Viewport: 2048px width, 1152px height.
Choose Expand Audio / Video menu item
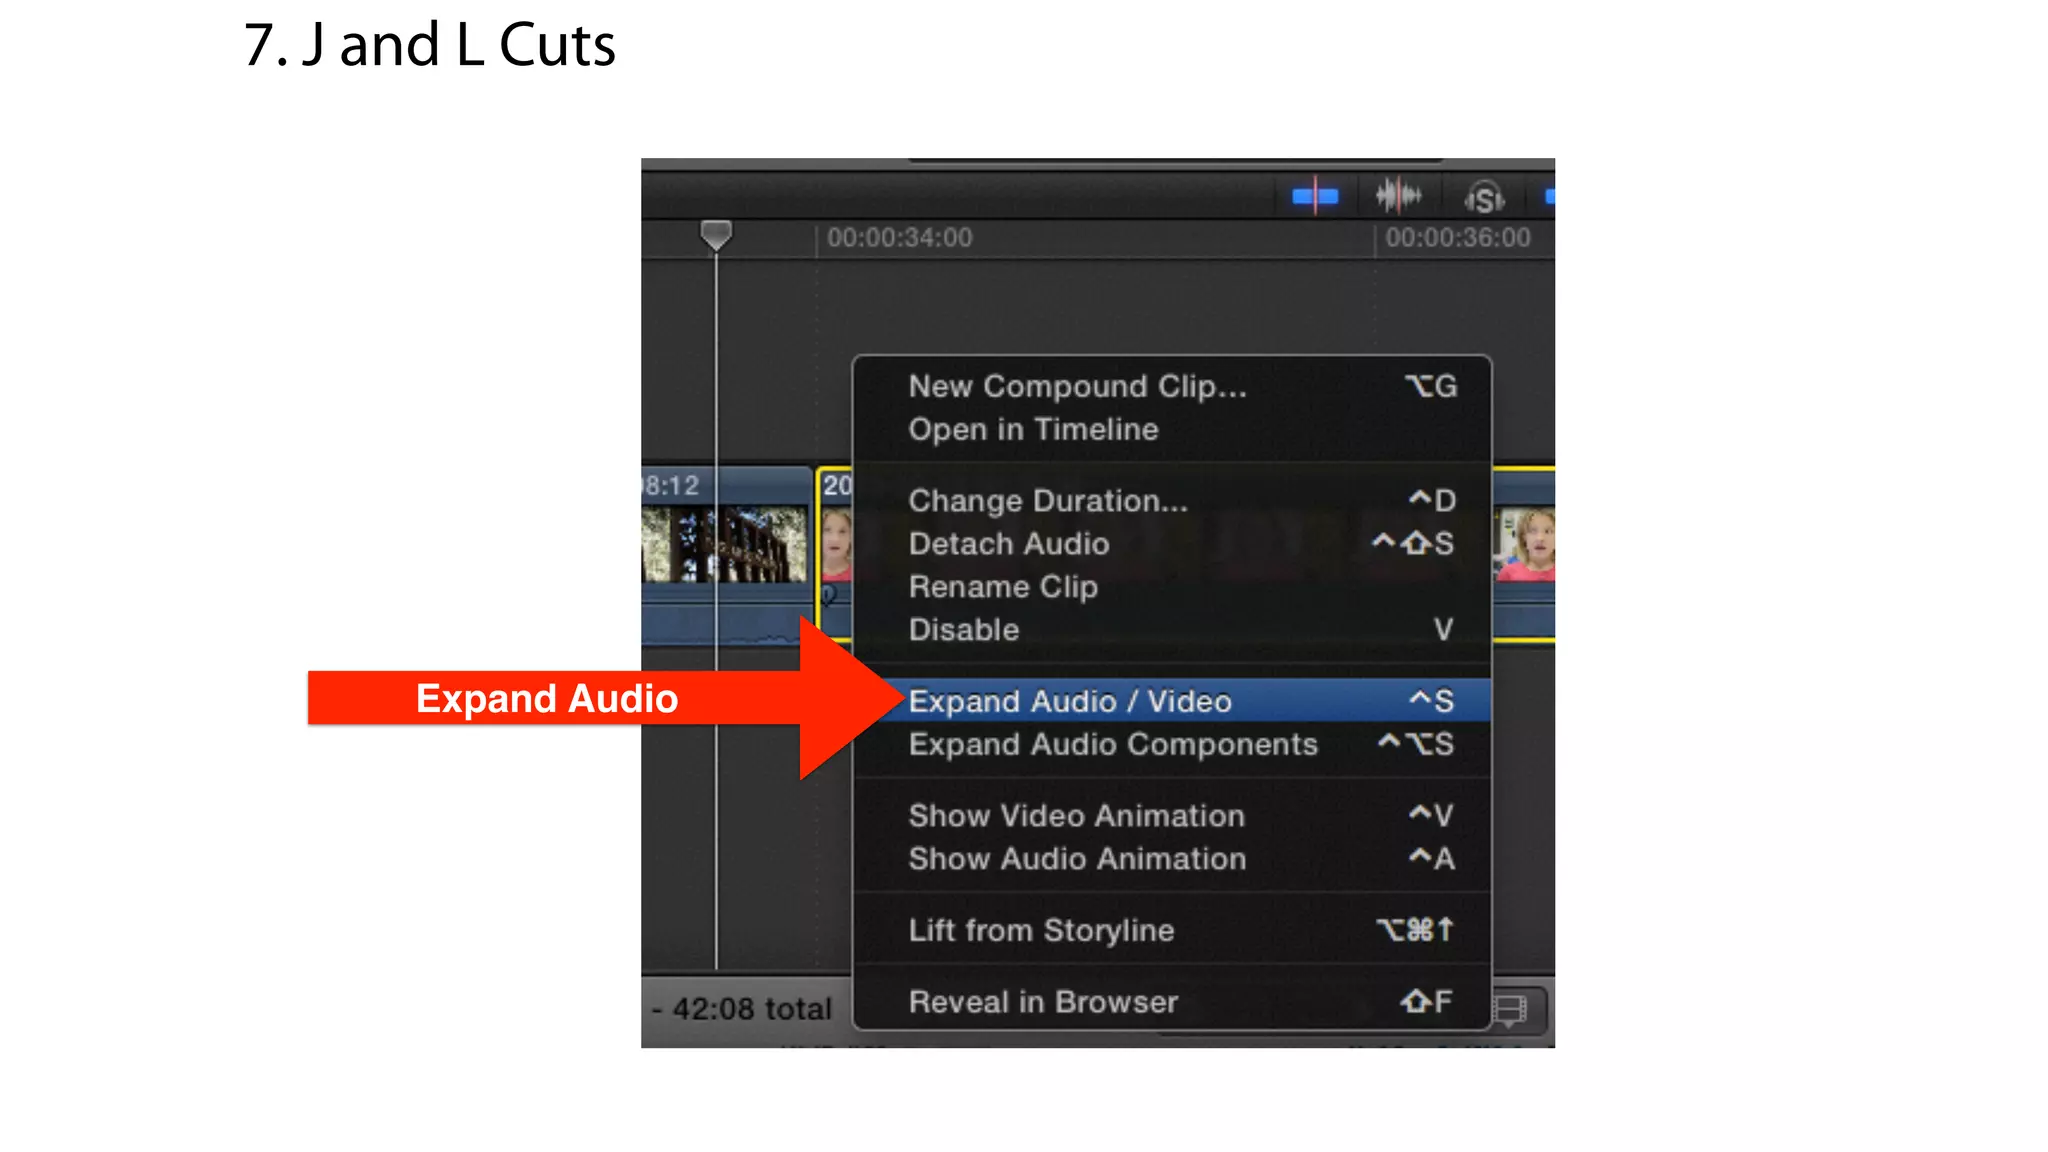[x=1172, y=701]
